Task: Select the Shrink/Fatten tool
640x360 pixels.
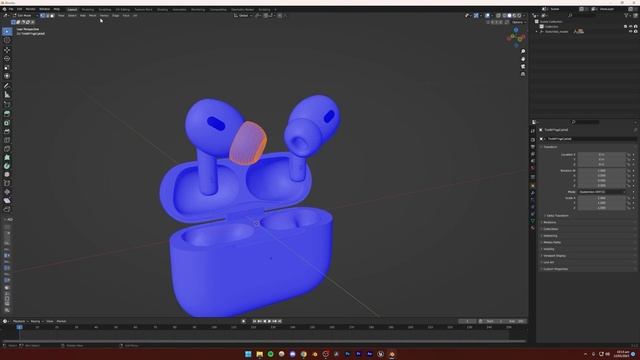Action: tap(7, 192)
